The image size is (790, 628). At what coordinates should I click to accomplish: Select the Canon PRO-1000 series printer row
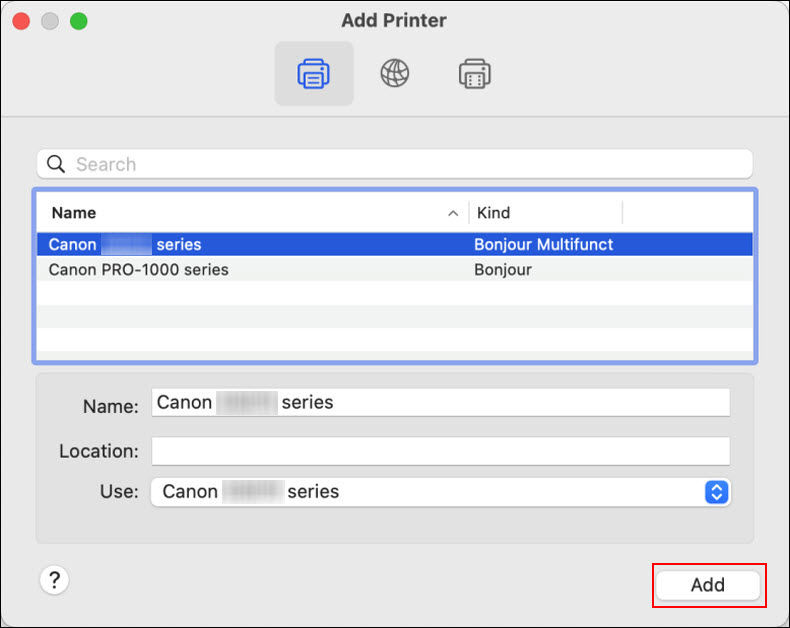[394, 270]
